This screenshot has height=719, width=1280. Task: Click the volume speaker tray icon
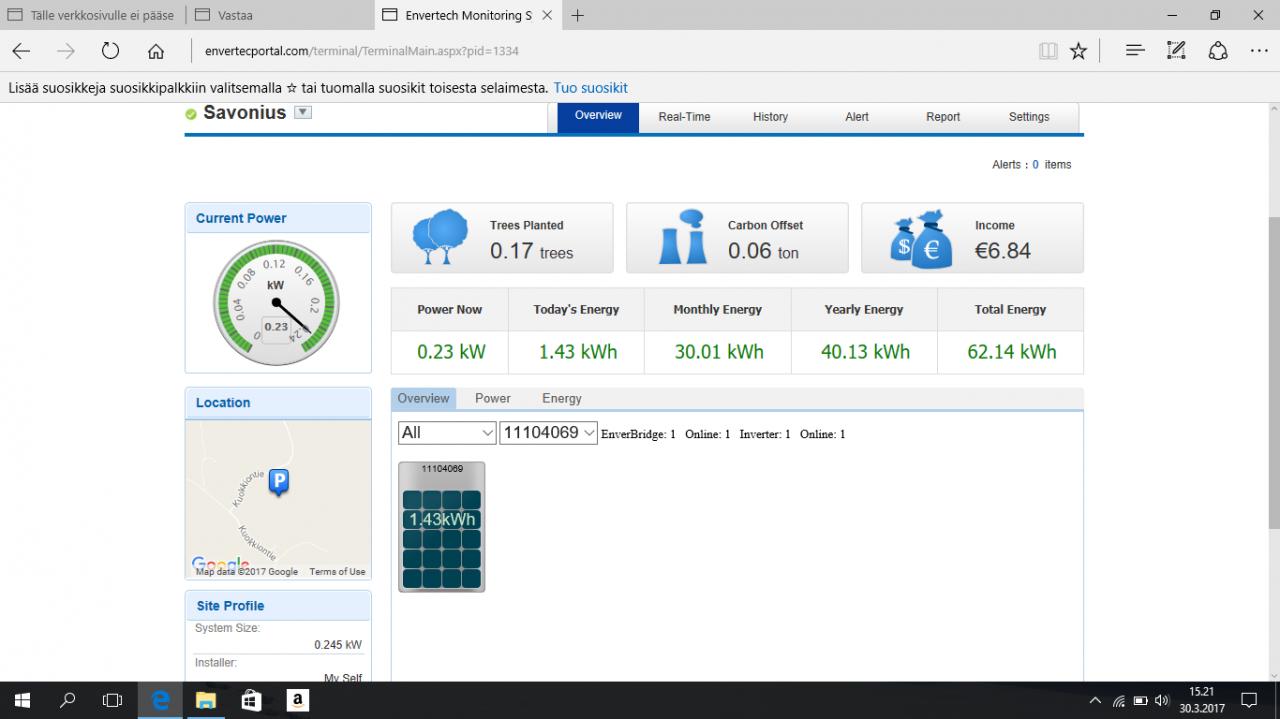pos(1162,701)
